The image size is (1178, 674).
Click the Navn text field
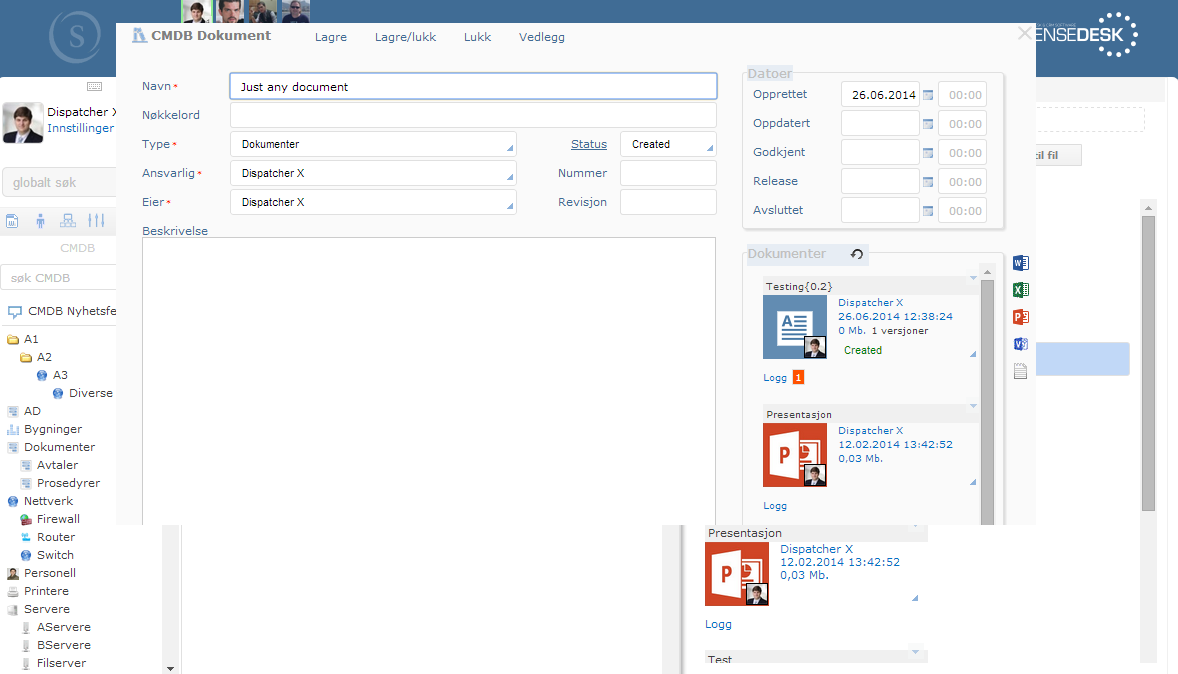pos(473,86)
